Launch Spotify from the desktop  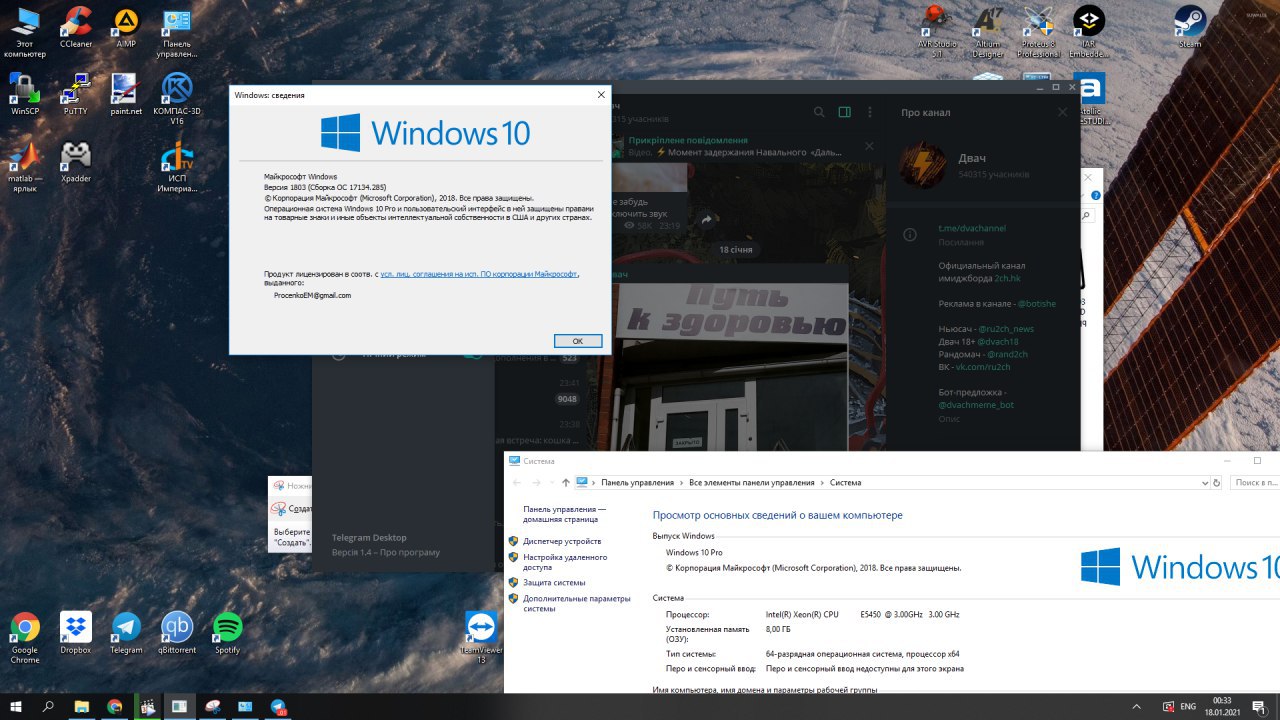tap(227, 633)
